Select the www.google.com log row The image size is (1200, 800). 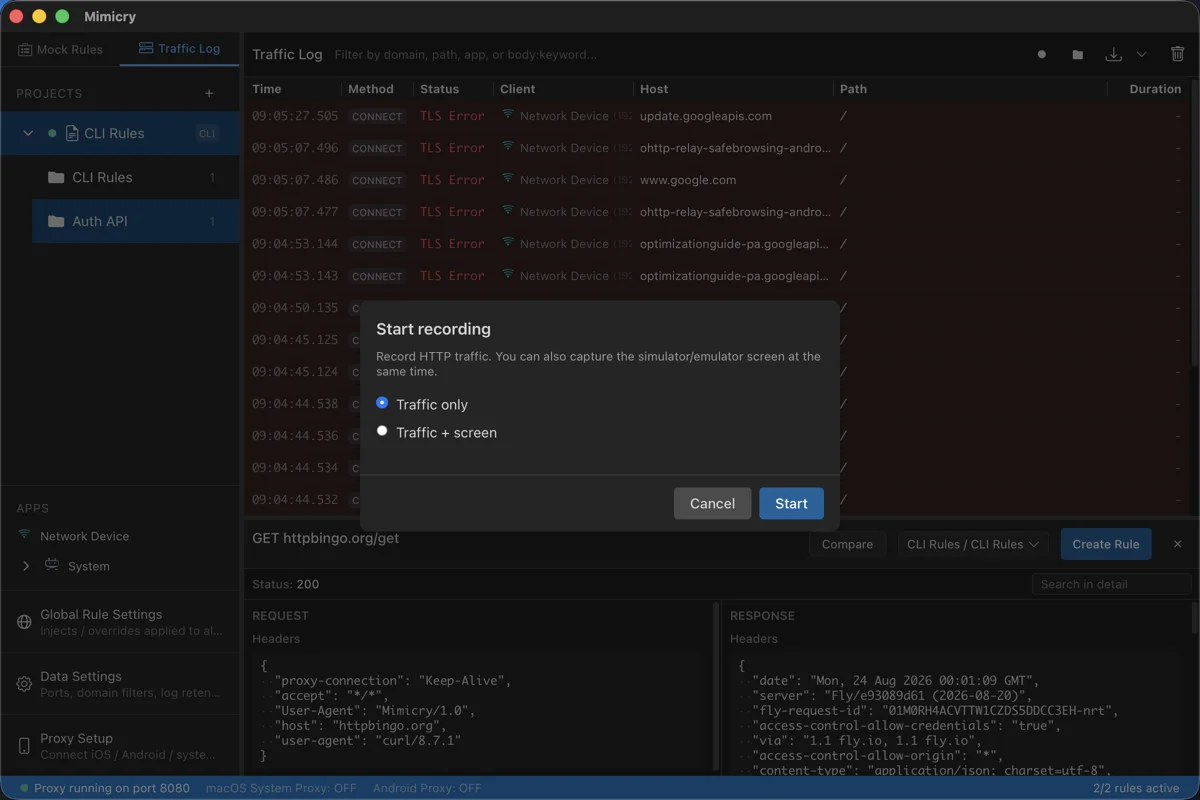click(x=715, y=180)
